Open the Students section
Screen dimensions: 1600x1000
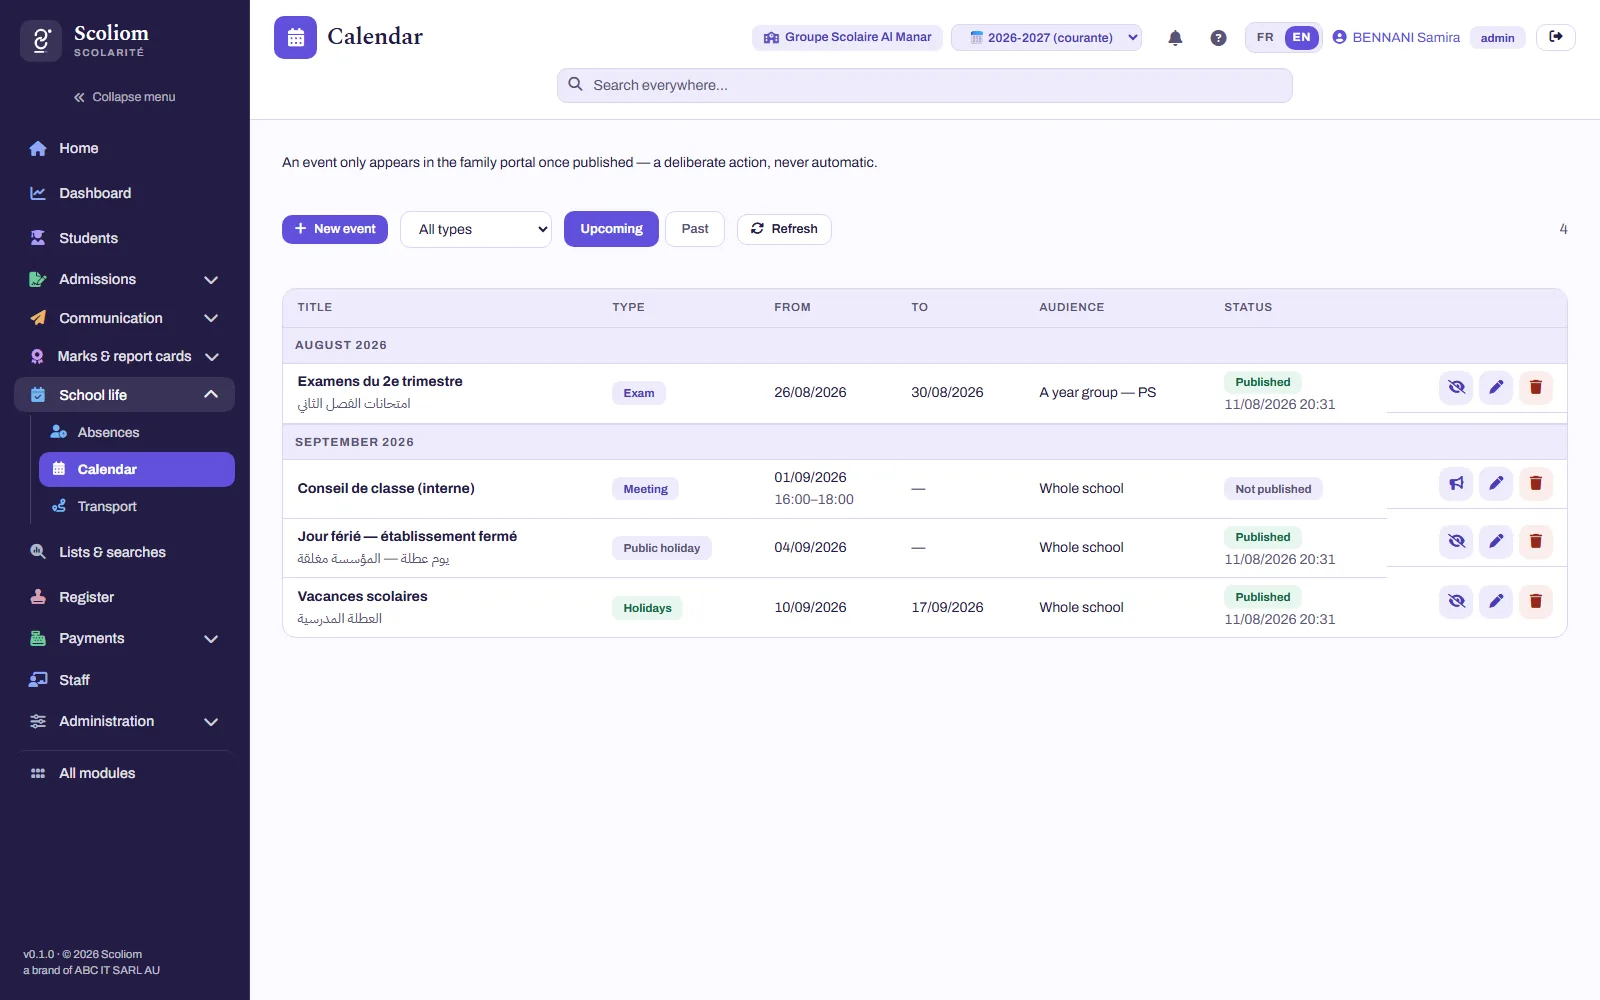(x=124, y=238)
